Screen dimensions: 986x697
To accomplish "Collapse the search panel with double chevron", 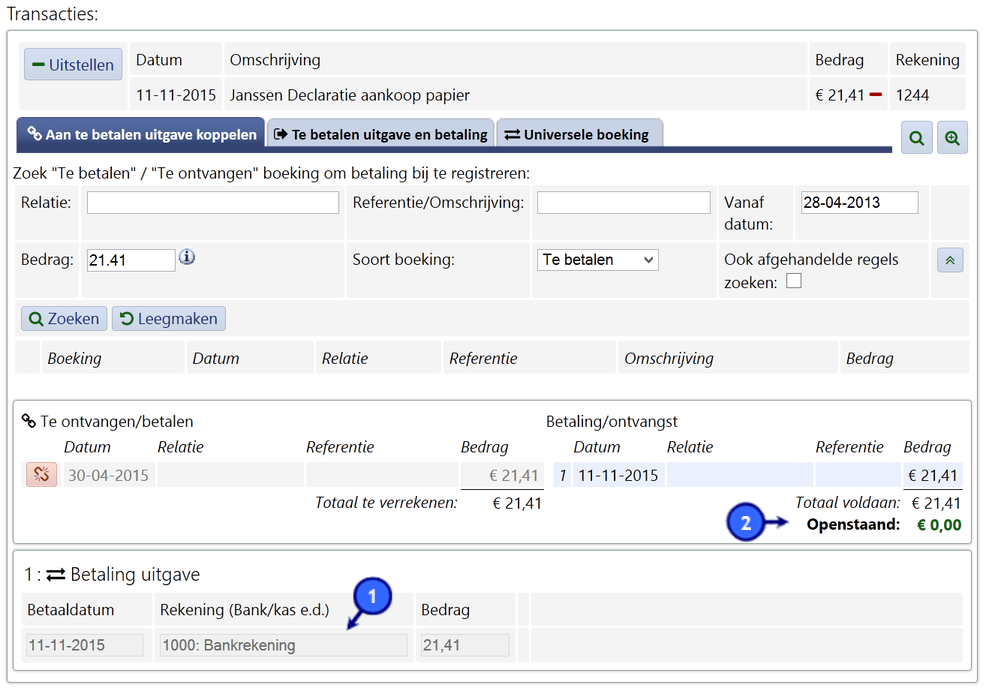I will tap(950, 260).
